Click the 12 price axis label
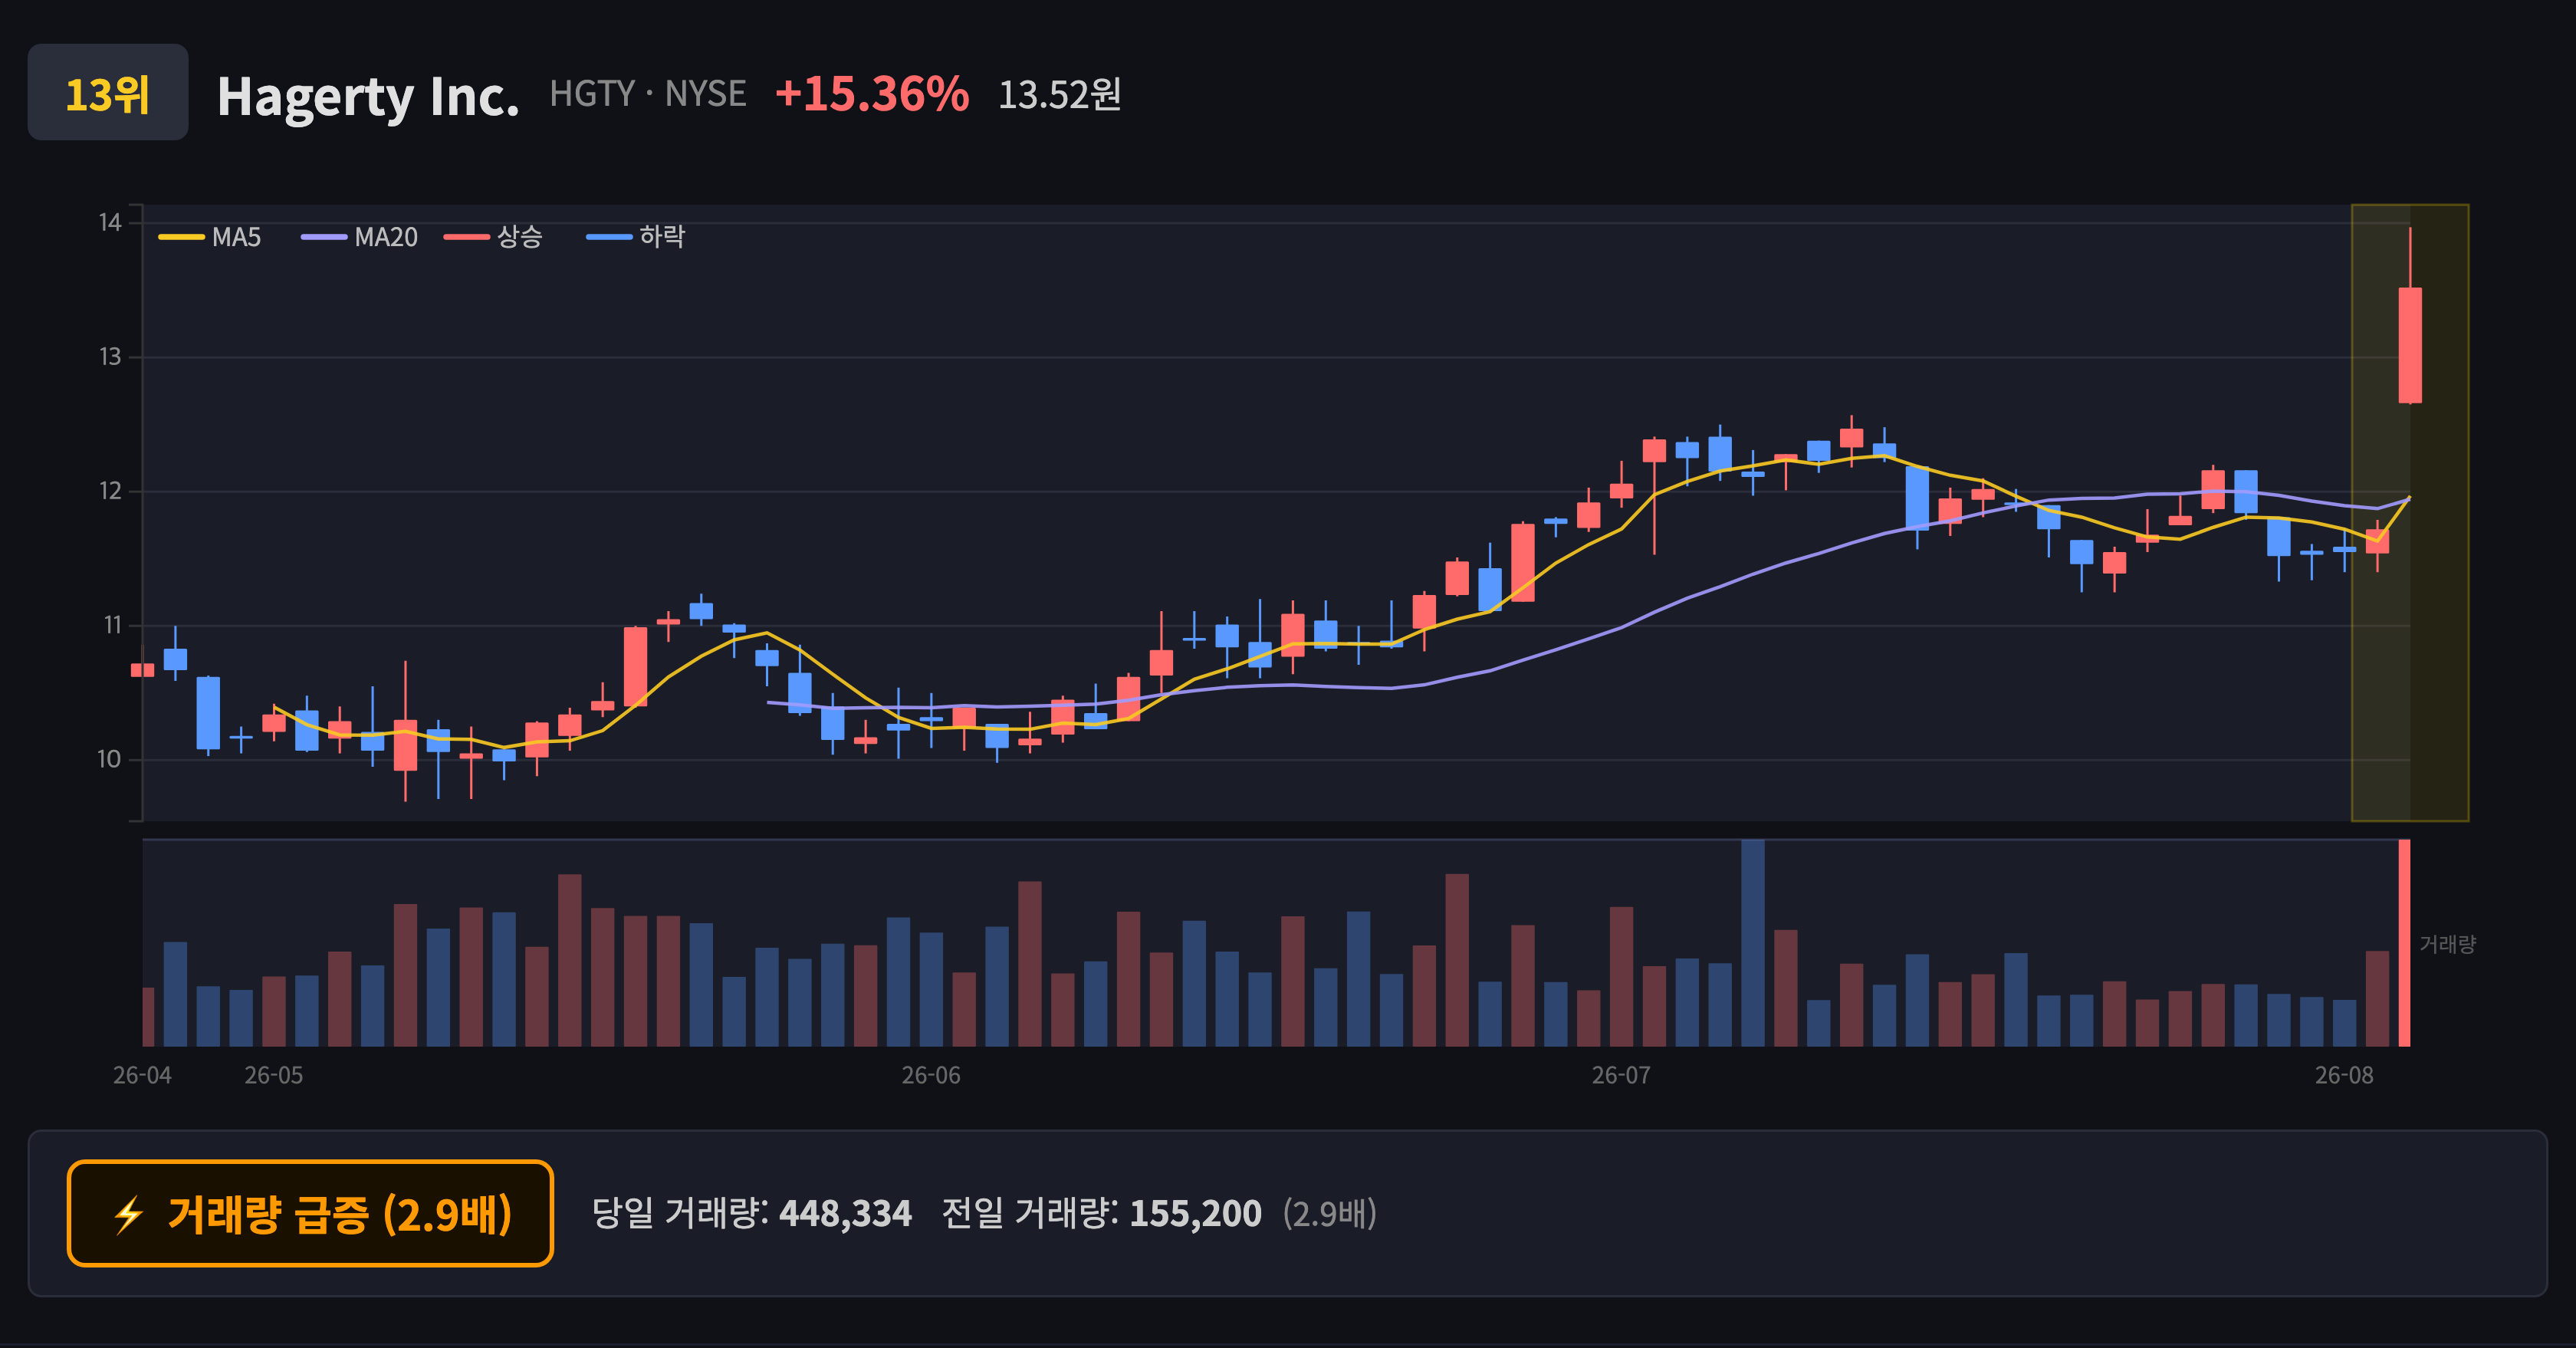Image resolution: width=2576 pixels, height=1348 pixels. (110, 491)
